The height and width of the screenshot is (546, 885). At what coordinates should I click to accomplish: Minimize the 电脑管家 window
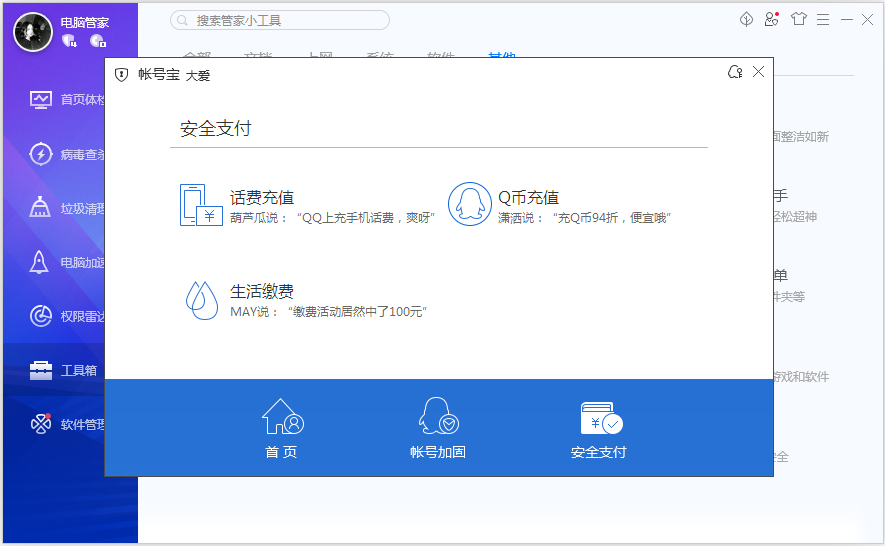[847, 20]
